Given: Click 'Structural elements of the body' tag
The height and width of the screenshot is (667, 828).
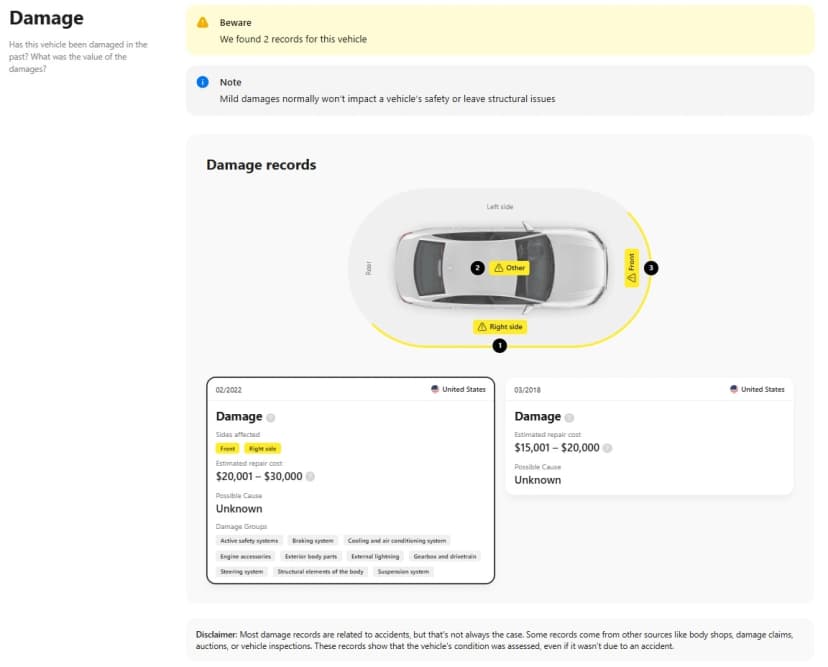Looking at the screenshot, I should (320, 572).
